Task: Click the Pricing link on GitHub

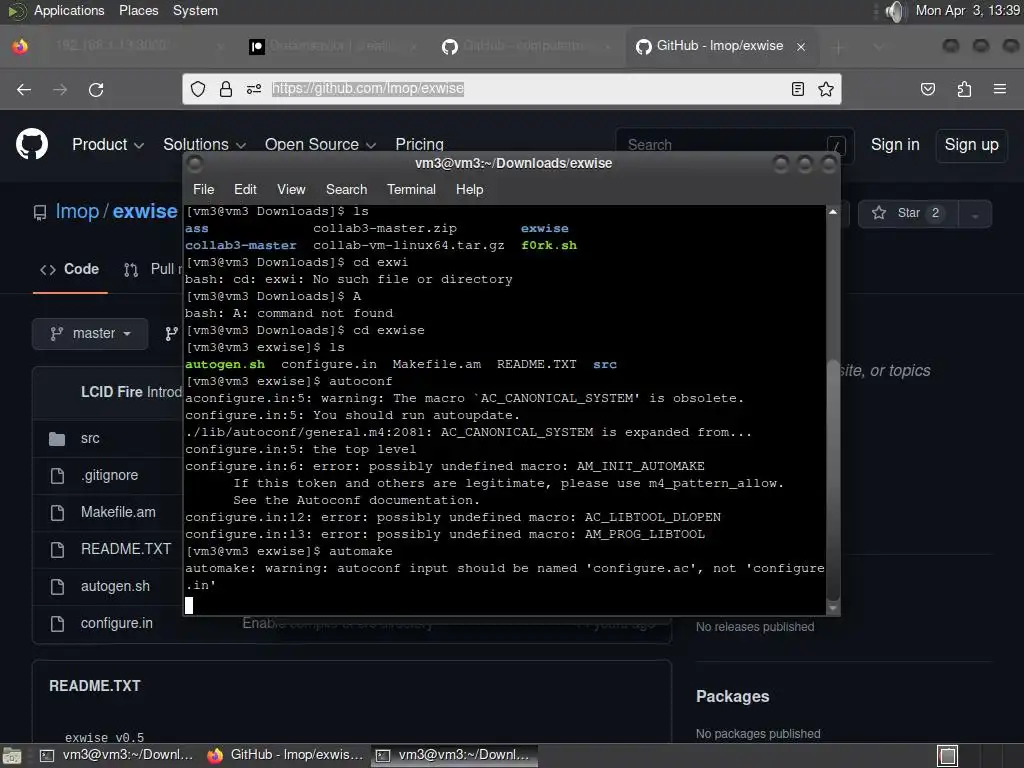Action: 419,144
